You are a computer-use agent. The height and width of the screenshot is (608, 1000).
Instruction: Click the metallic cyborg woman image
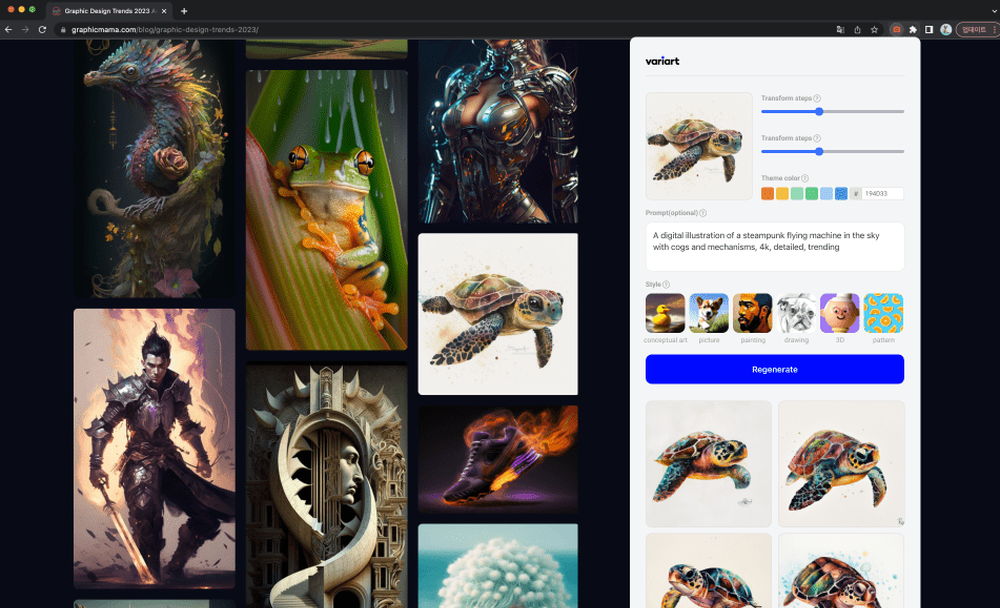[498, 131]
